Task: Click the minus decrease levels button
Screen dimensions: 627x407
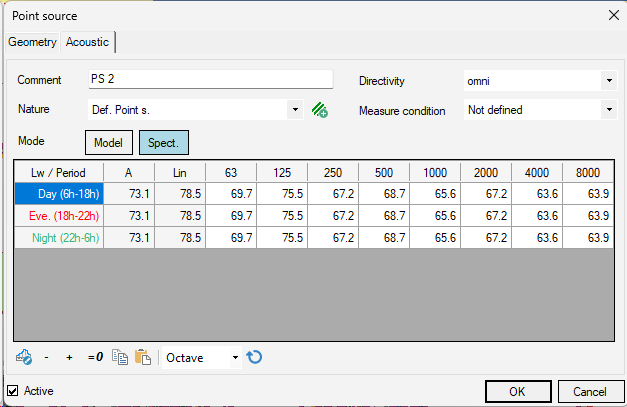Action: click(47, 357)
